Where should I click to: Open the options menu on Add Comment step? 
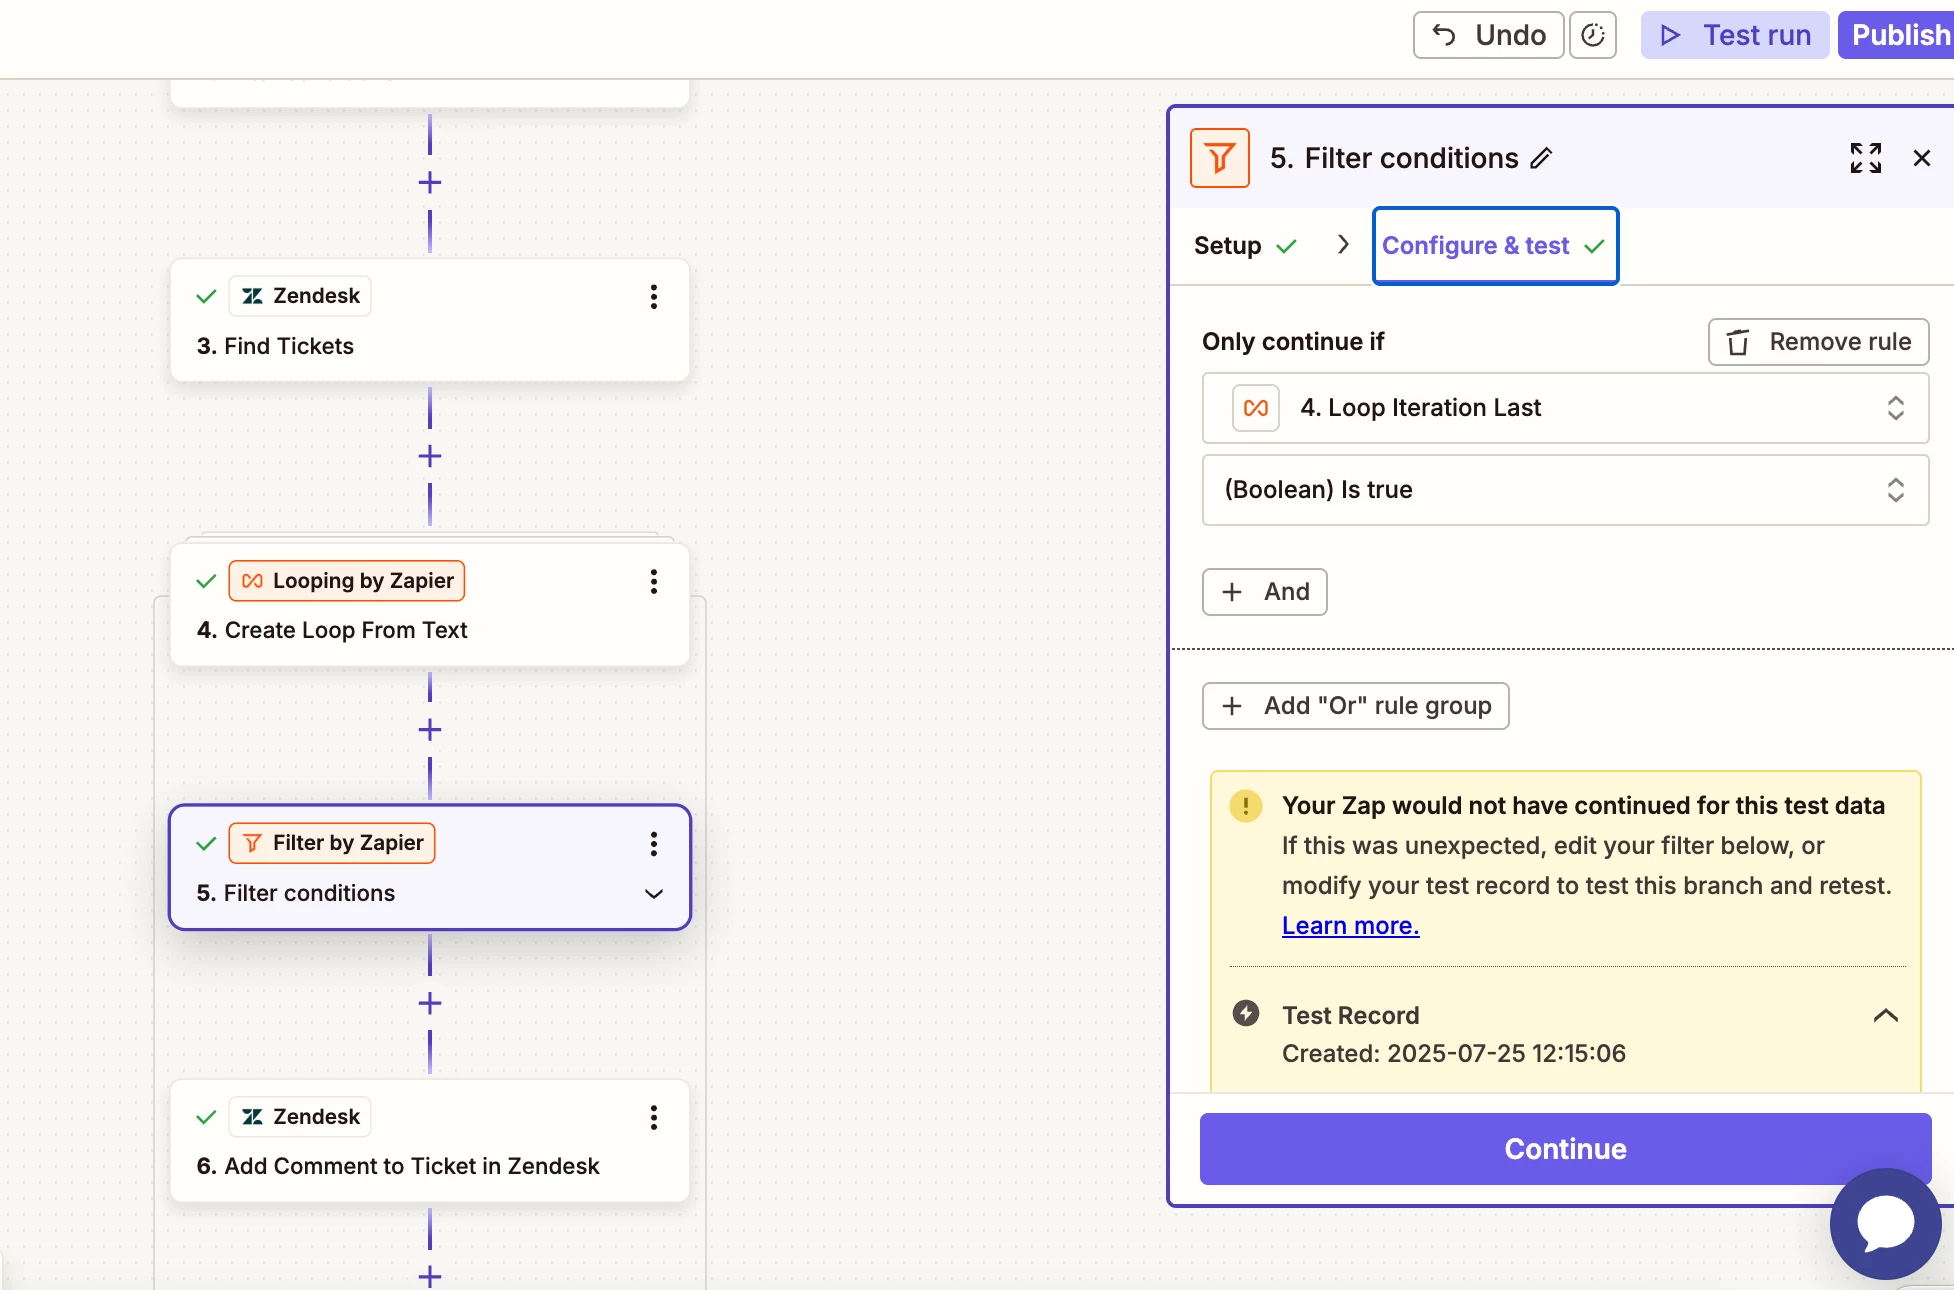[653, 1118]
